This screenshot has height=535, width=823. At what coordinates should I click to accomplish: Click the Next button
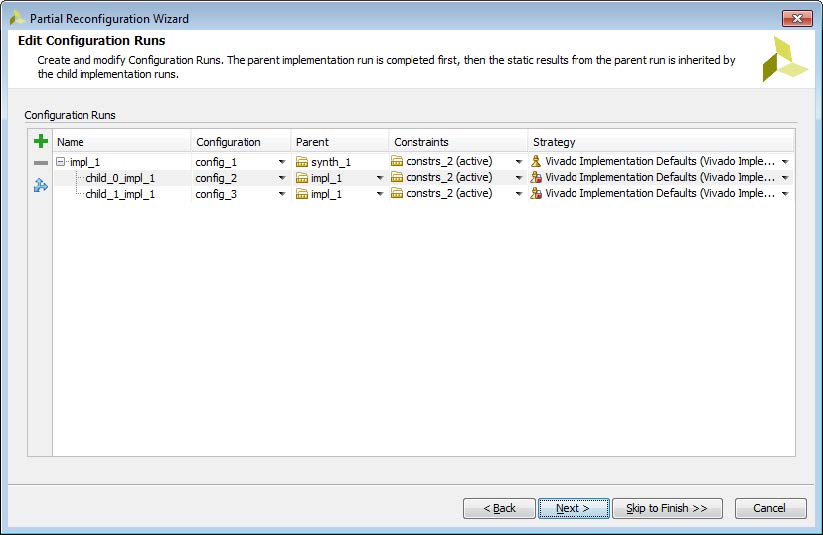(574, 508)
